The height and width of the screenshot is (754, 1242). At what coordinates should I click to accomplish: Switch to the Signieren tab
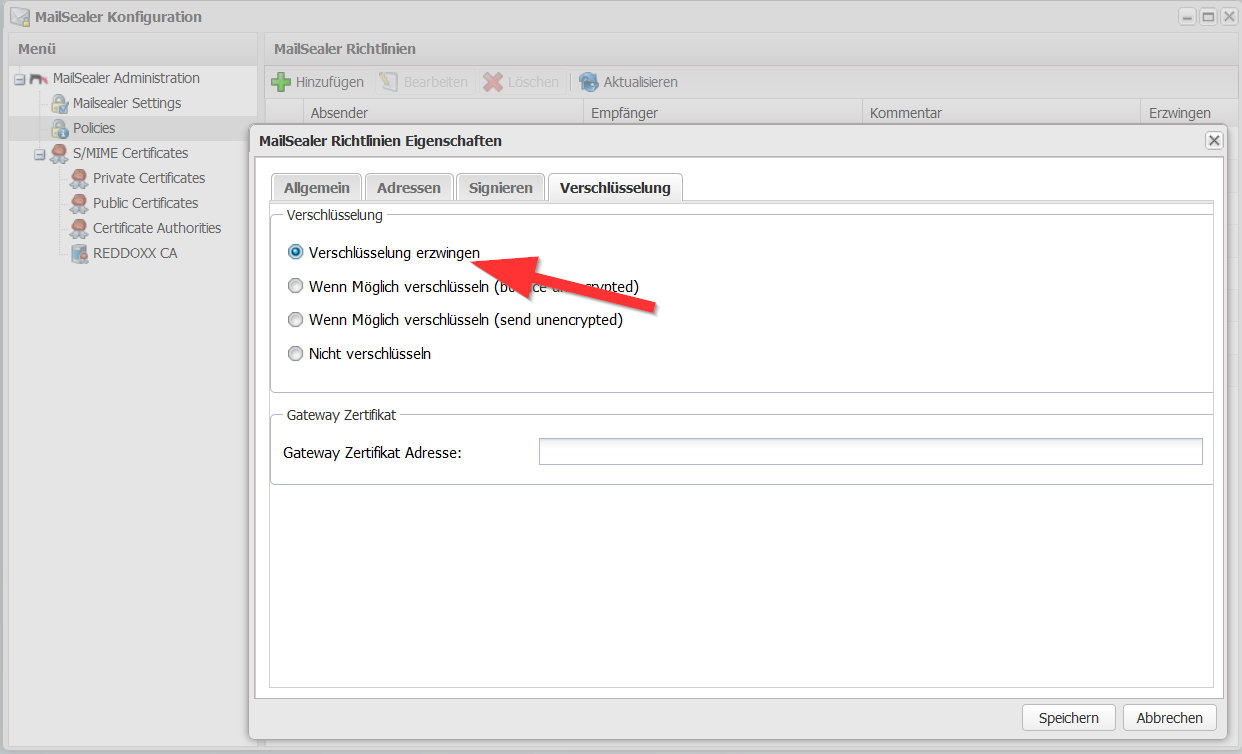(x=500, y=188)
